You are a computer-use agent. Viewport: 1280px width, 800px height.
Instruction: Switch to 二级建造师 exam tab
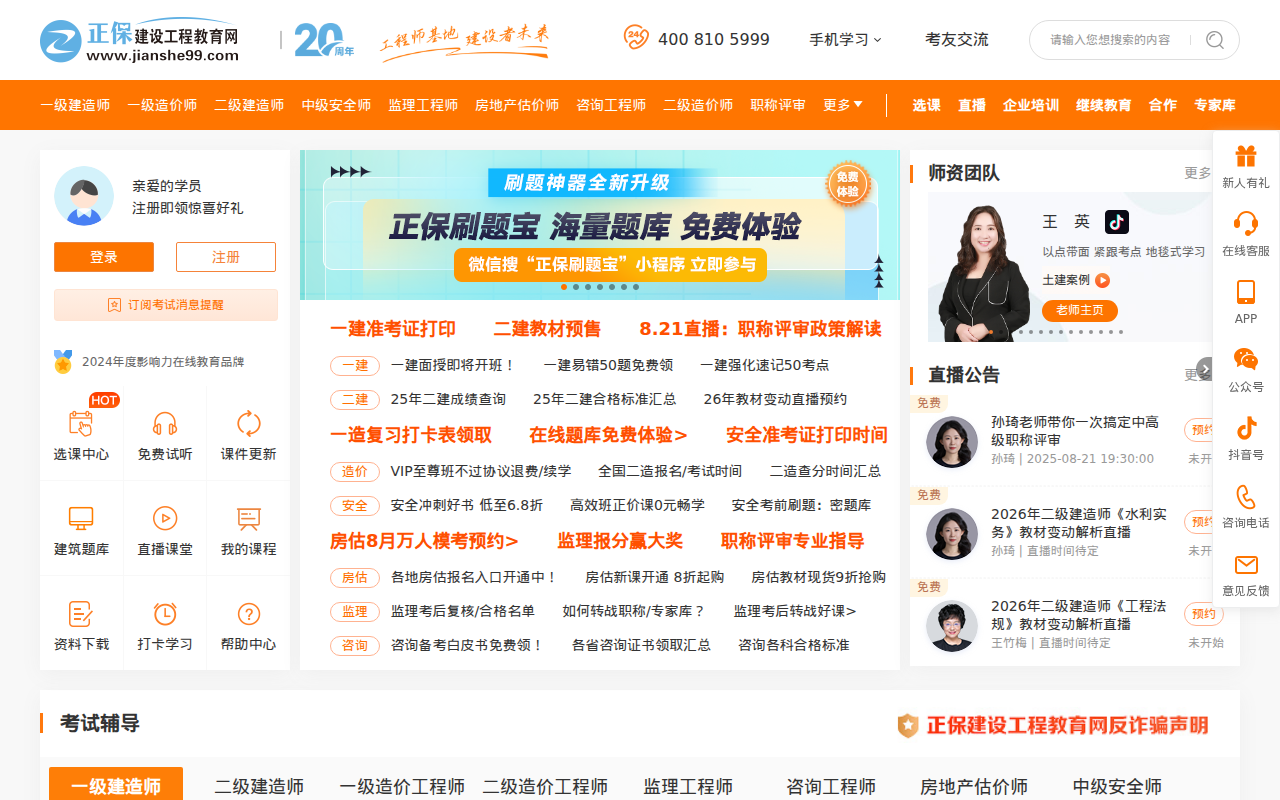click(259, 787)
